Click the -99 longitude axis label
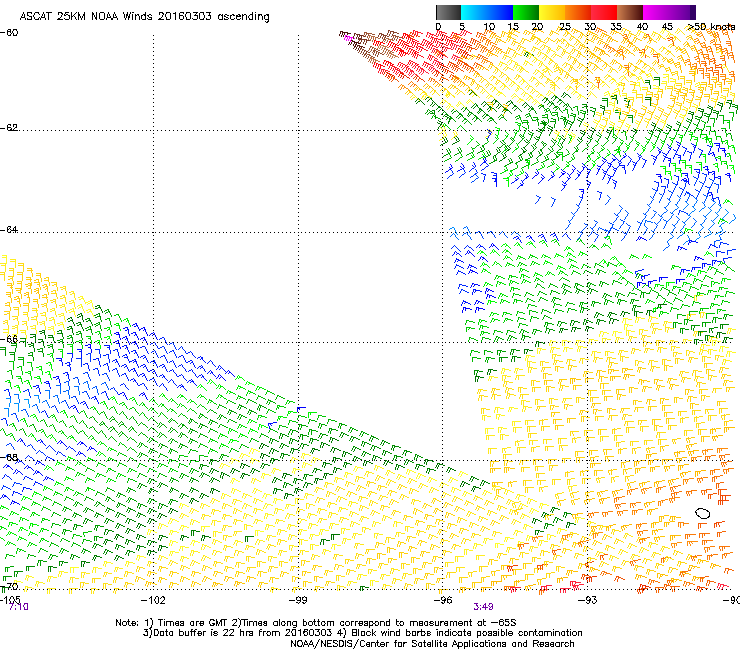 click(298, 600)
